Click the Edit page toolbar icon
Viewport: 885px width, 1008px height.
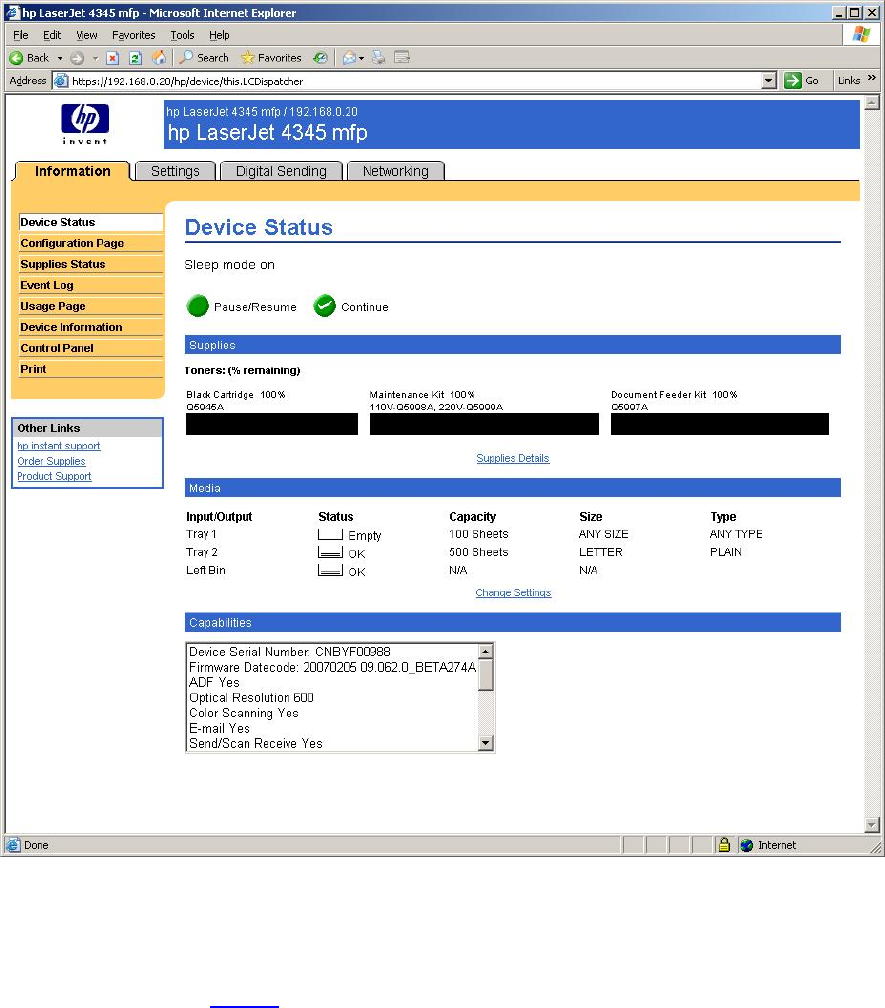[402, 58]
